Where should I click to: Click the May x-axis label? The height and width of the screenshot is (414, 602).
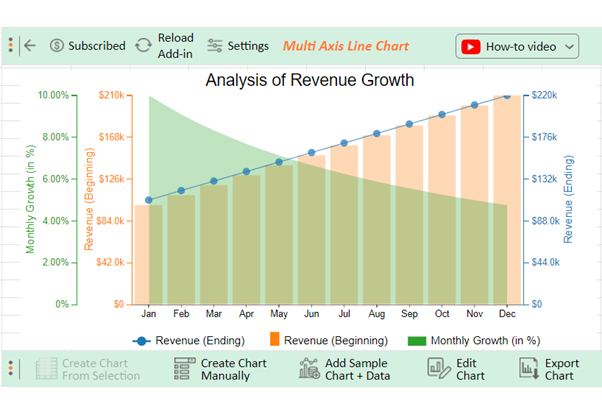tap(279, 314)
